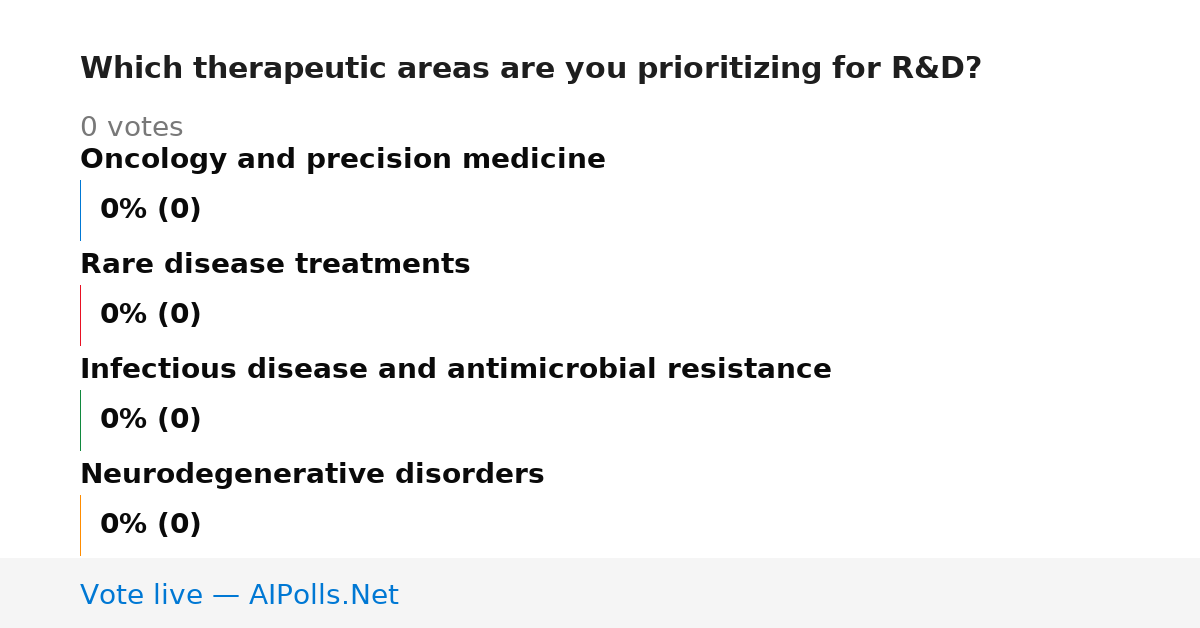
Task: Open the Vote live — AIPolls.Net link
Action: click(239, 595)
